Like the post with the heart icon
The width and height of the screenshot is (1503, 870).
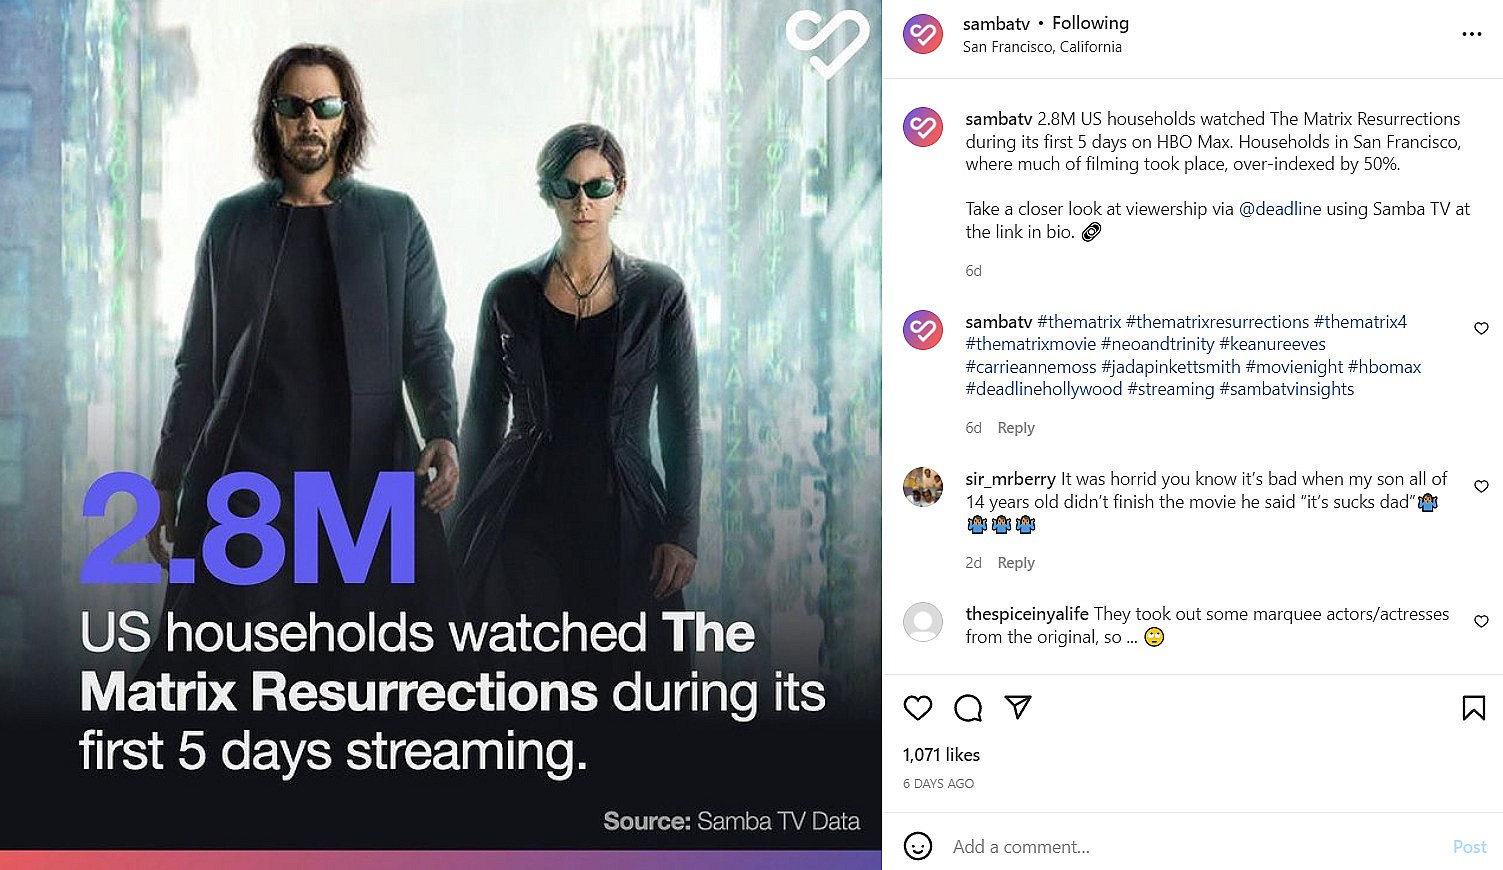pos(917,708)
